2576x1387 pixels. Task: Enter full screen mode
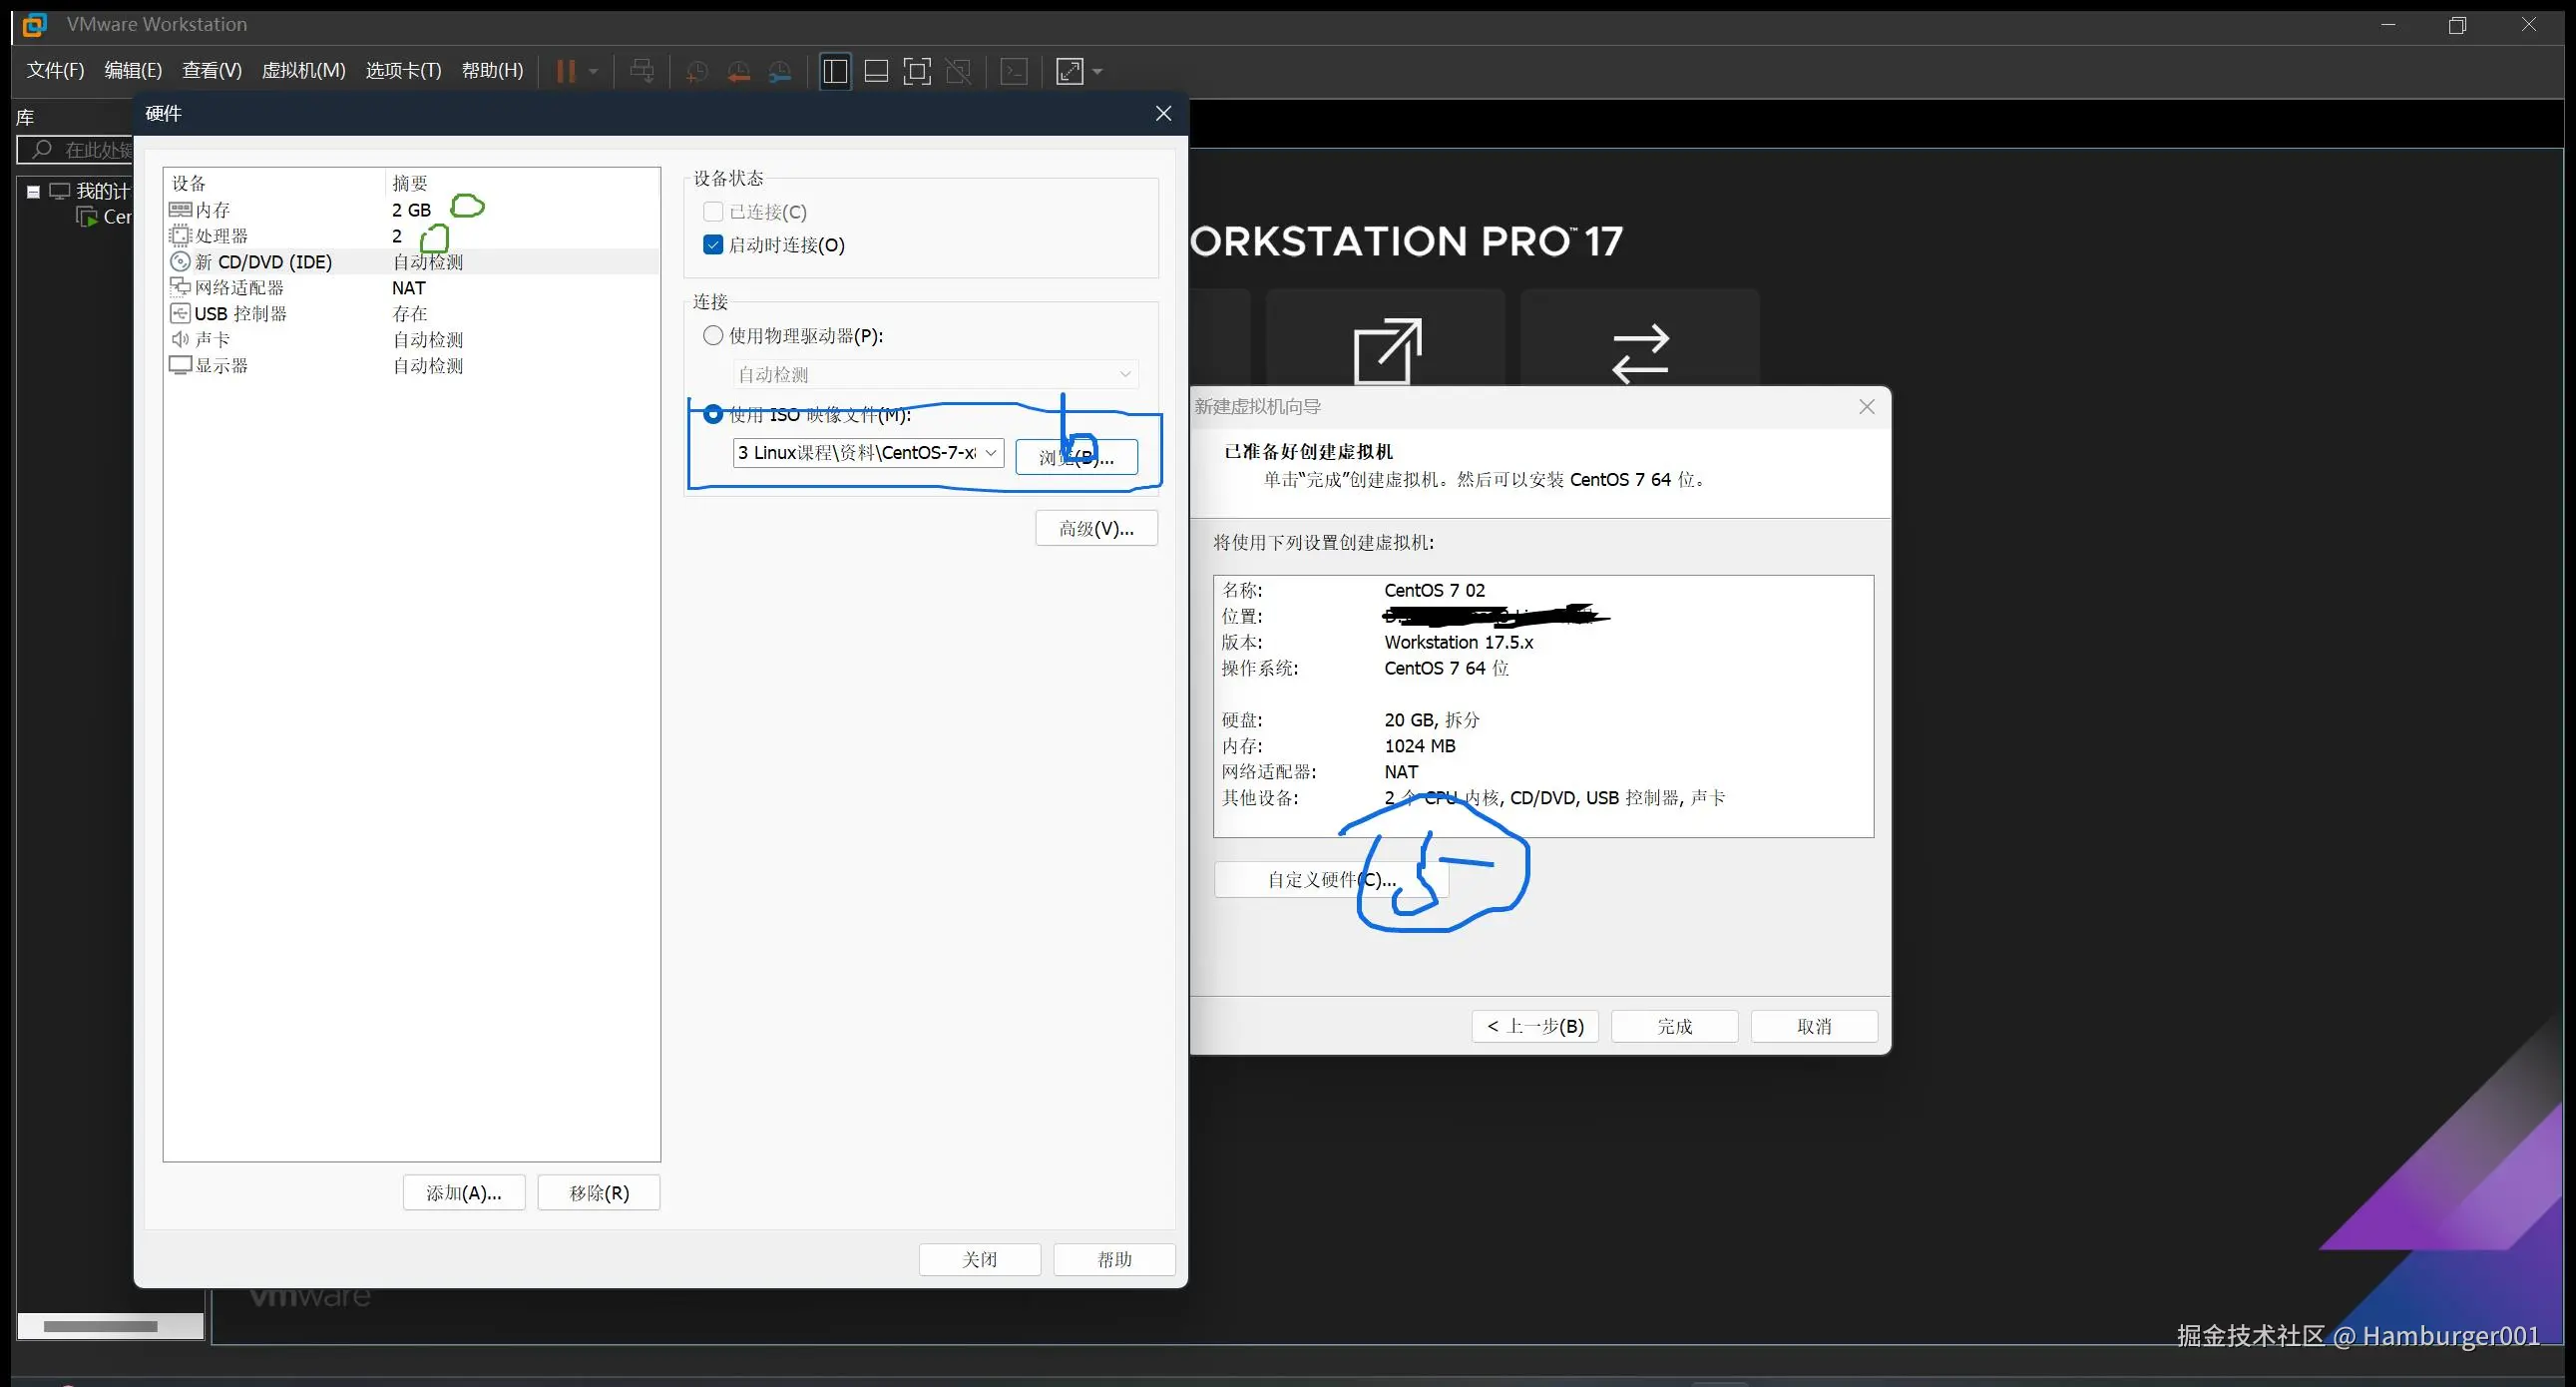pos(917,70)
